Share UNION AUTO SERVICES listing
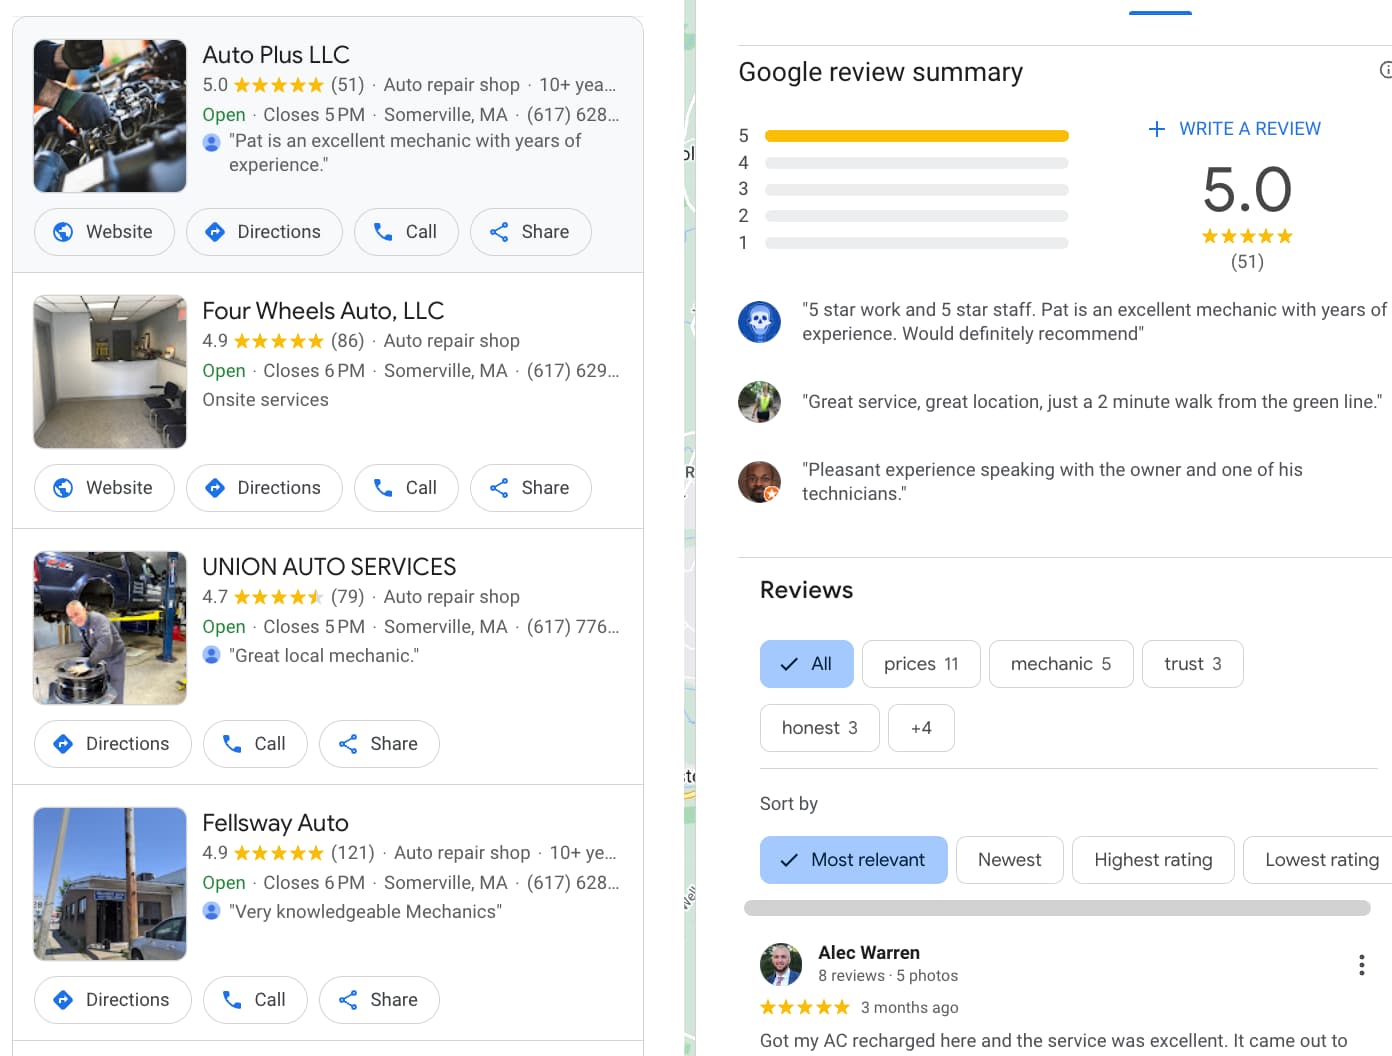 [379, 744]
